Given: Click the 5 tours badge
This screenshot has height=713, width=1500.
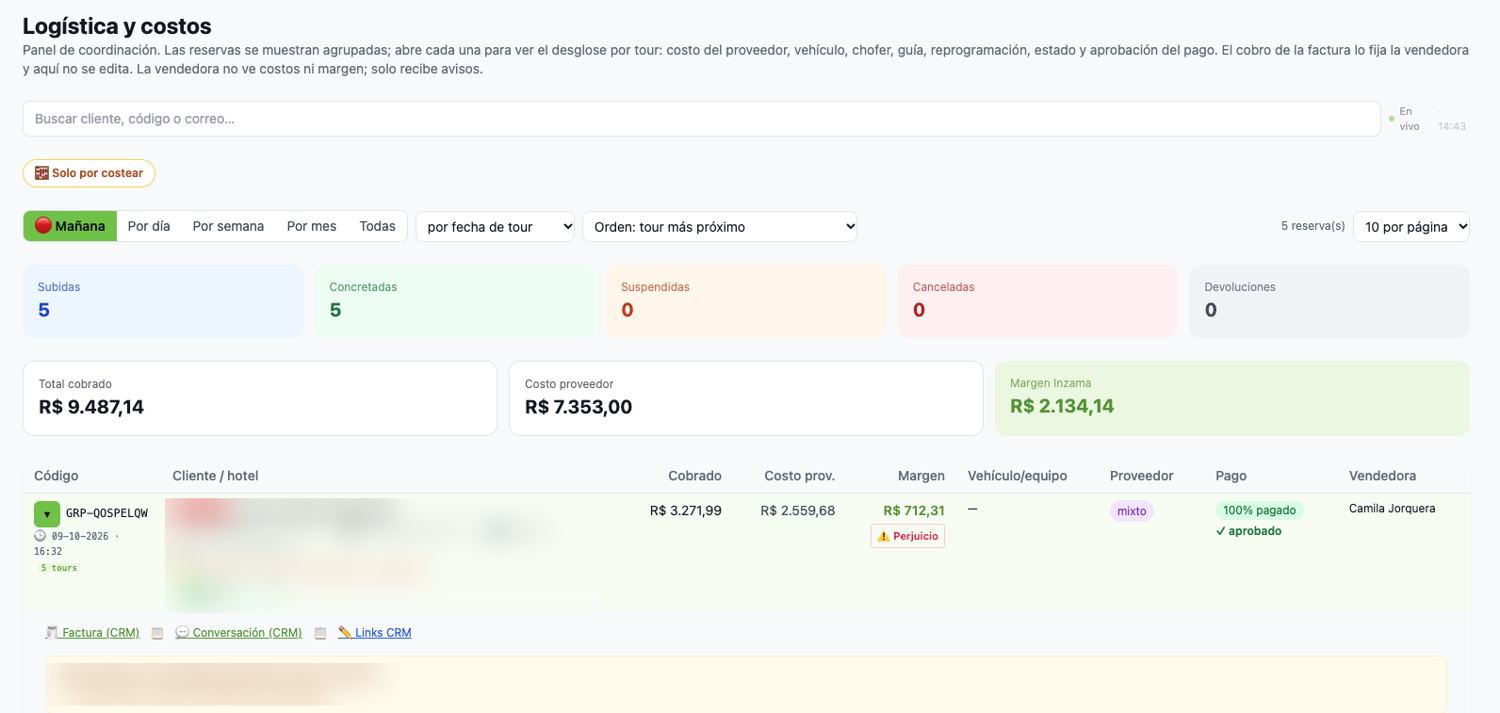Looking at the screenshot, I should pyautogui.click(x=59, y=568).
